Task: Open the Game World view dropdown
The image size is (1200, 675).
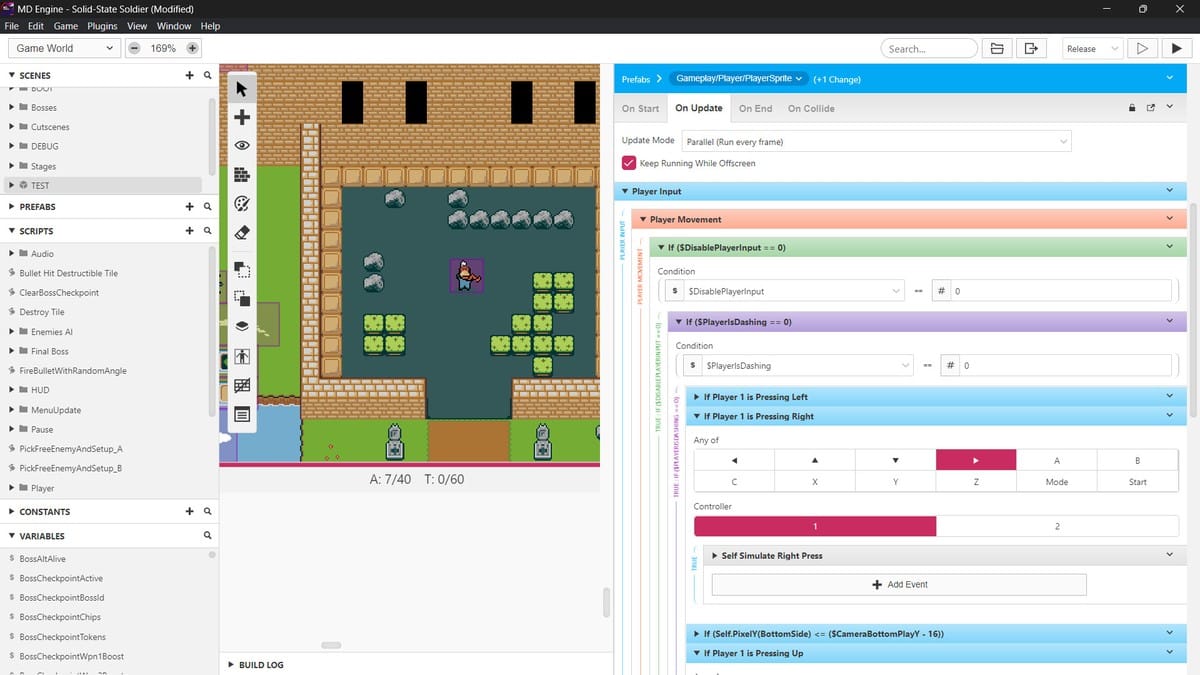Action: click(64, 48)
